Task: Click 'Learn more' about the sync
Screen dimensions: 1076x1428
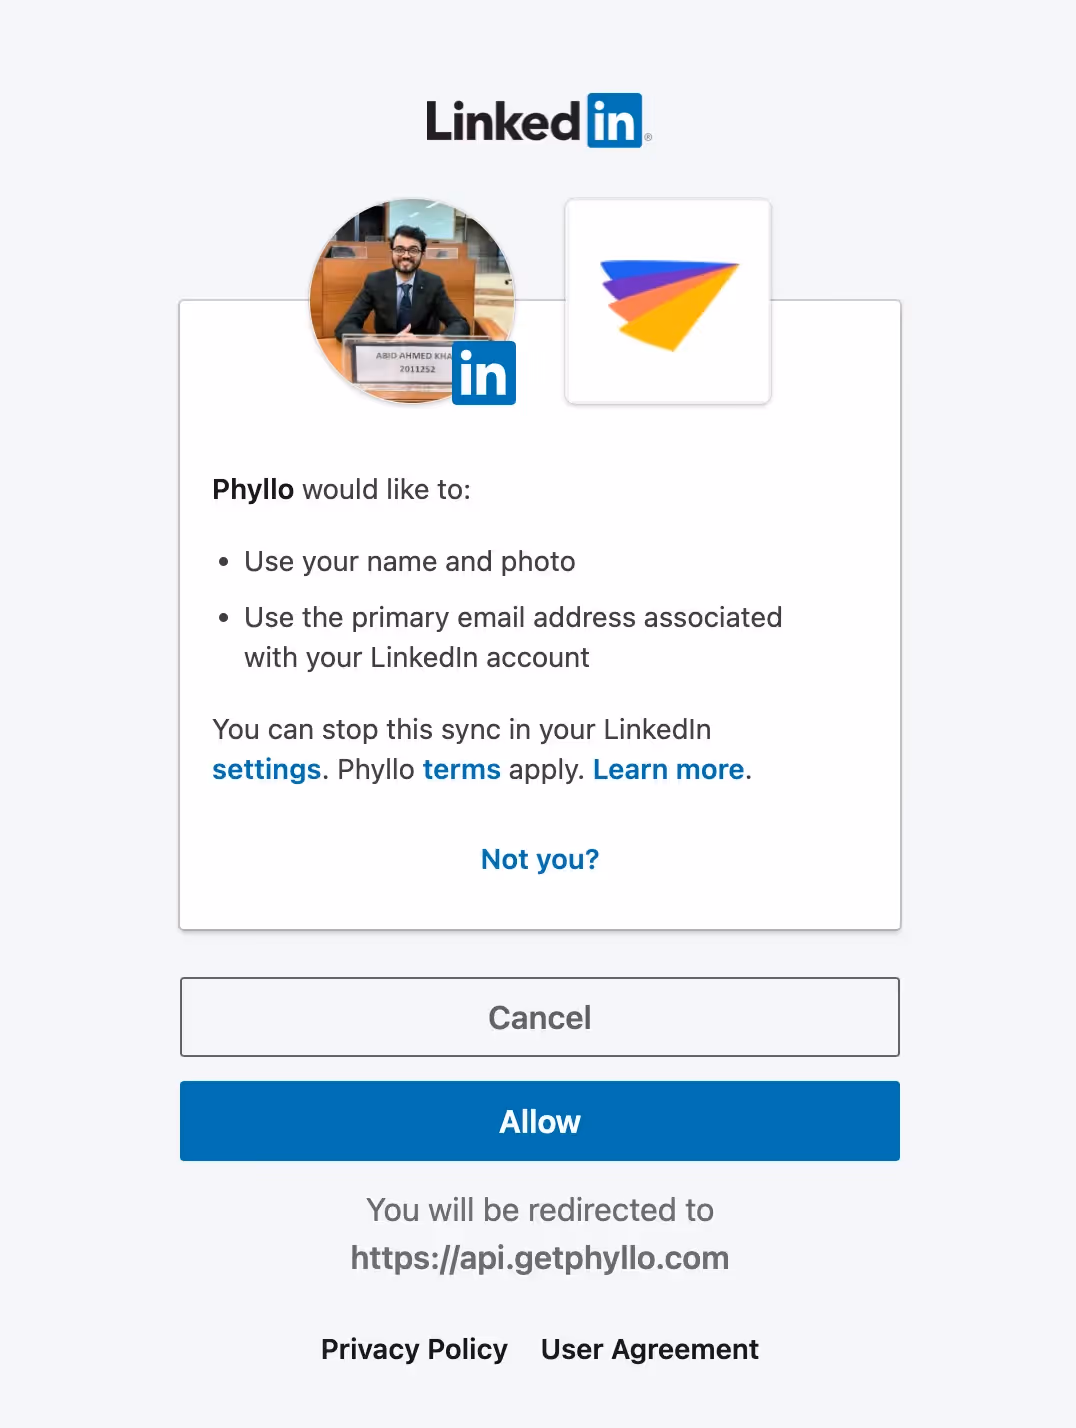Action: tap(668, 769)
